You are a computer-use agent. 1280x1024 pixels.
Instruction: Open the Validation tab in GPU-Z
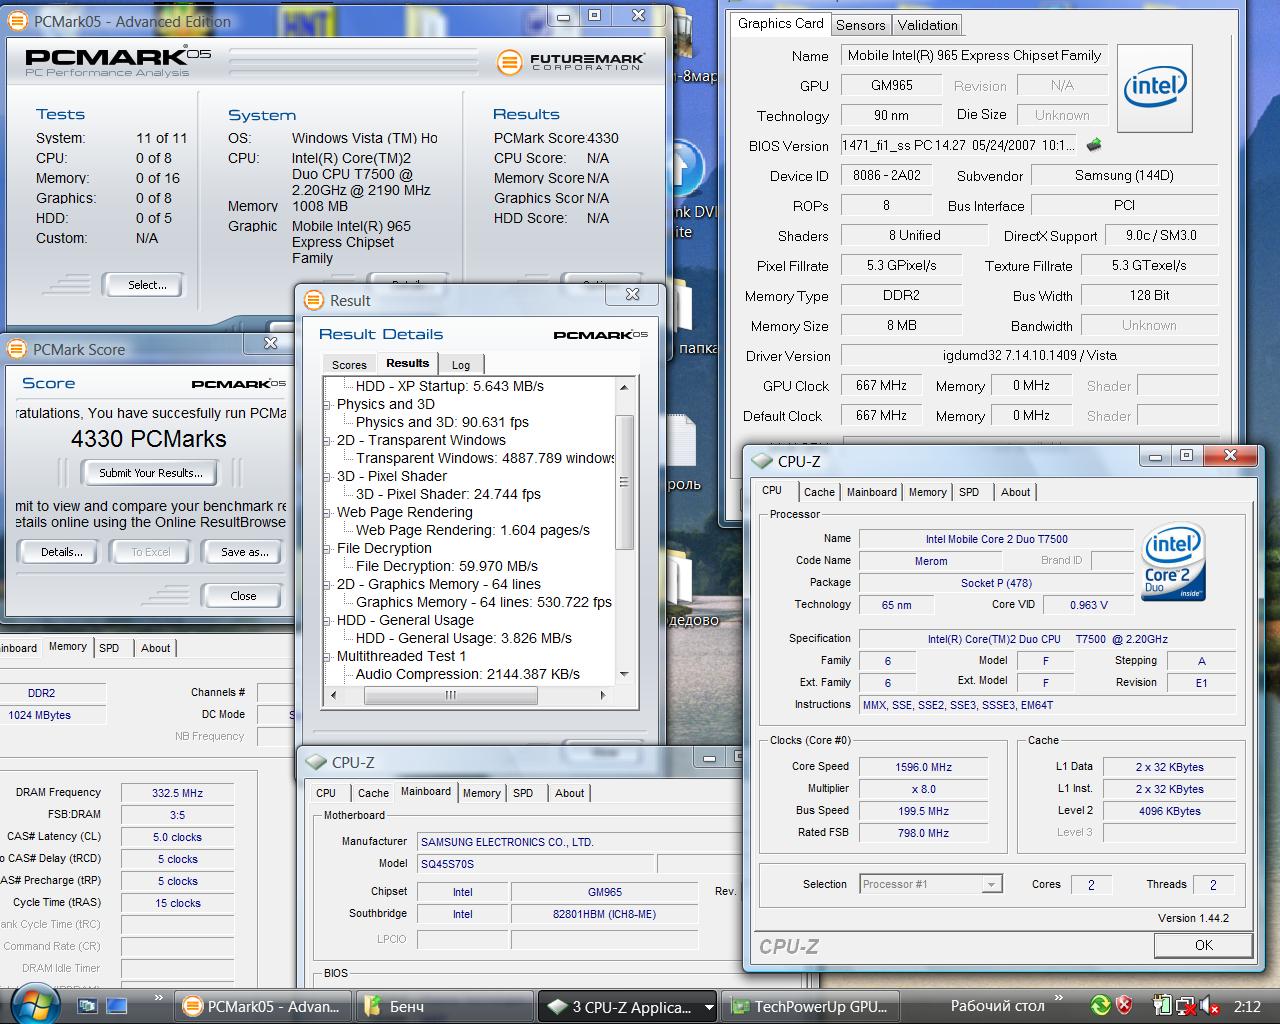coord(927,25)
